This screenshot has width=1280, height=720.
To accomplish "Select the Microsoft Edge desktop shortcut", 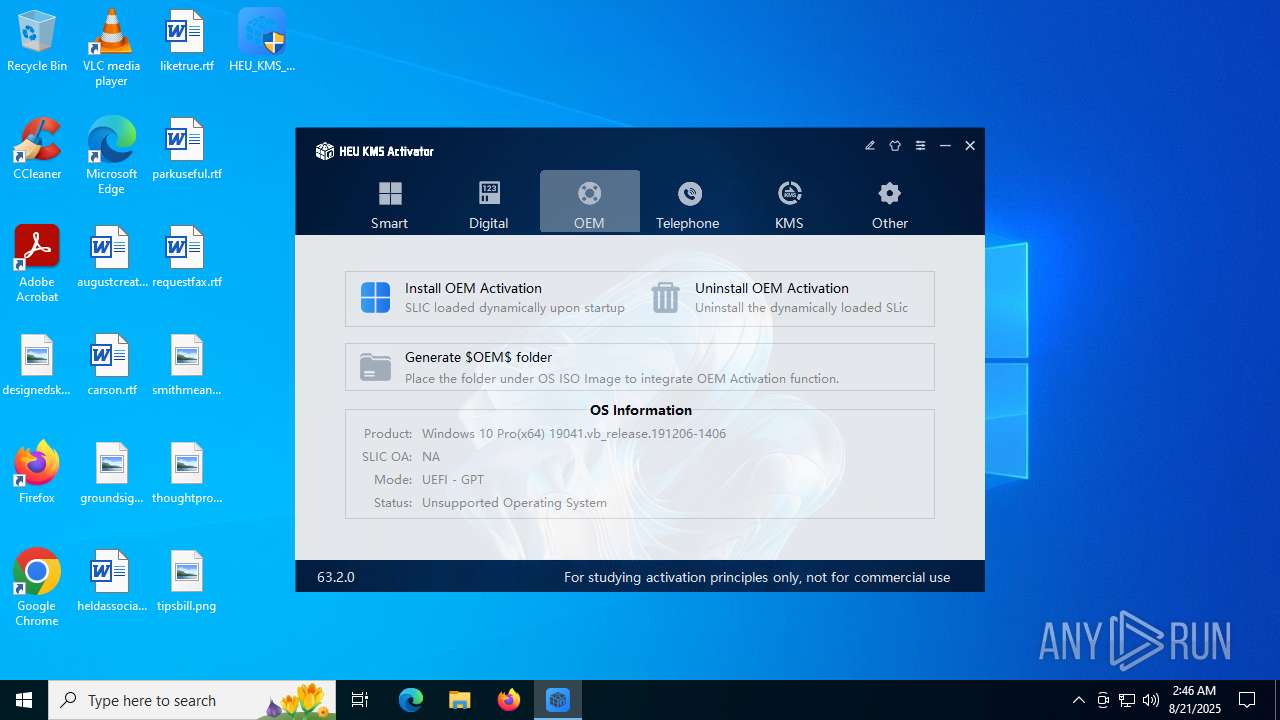I will pos(111,156).
